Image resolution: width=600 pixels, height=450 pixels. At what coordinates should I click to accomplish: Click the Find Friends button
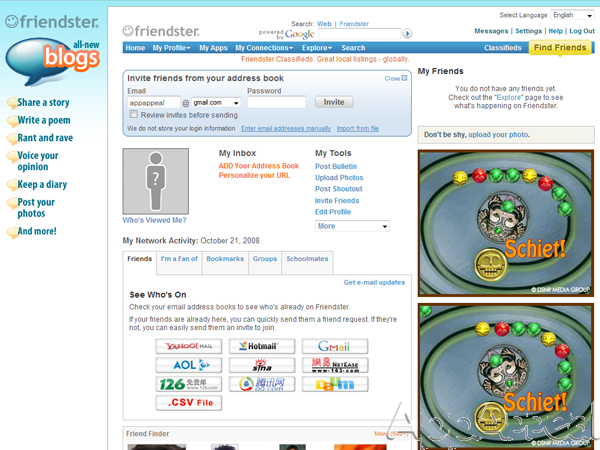(560, 48)
